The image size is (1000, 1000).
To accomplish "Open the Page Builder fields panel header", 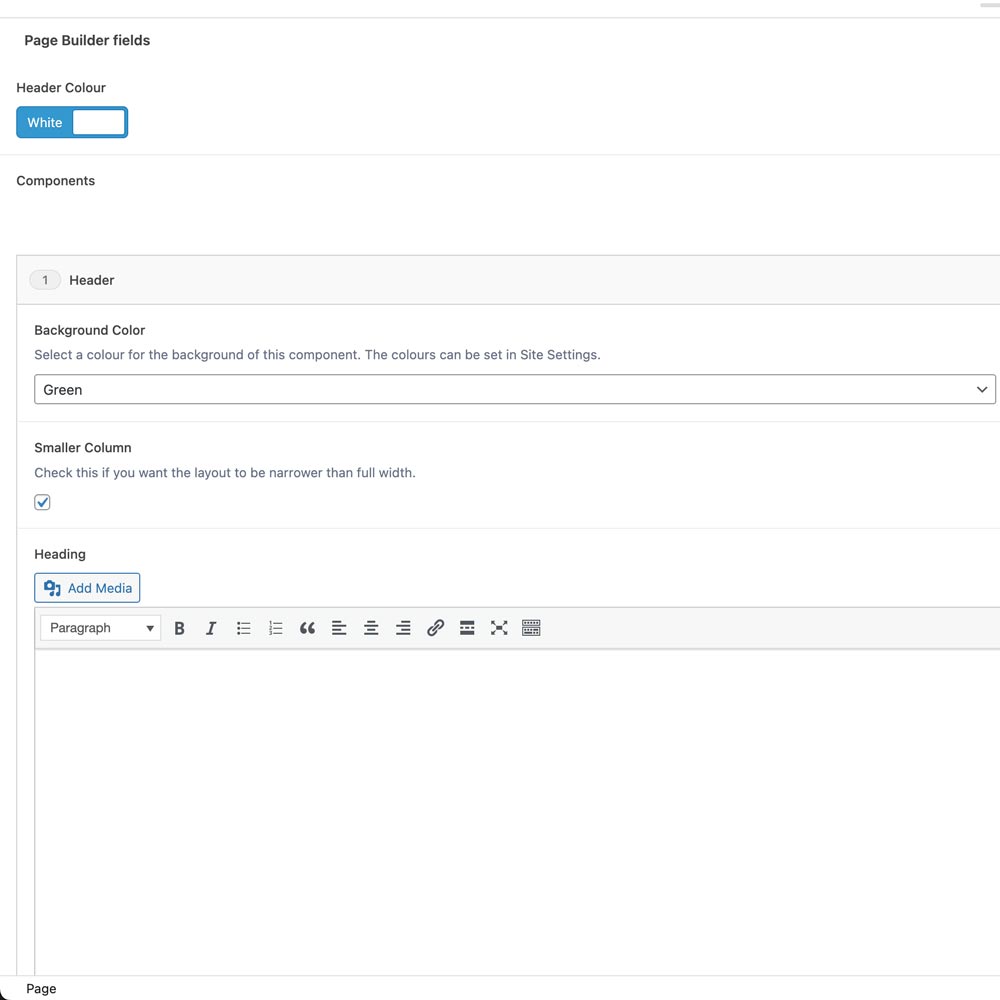I will coord(87,40).
